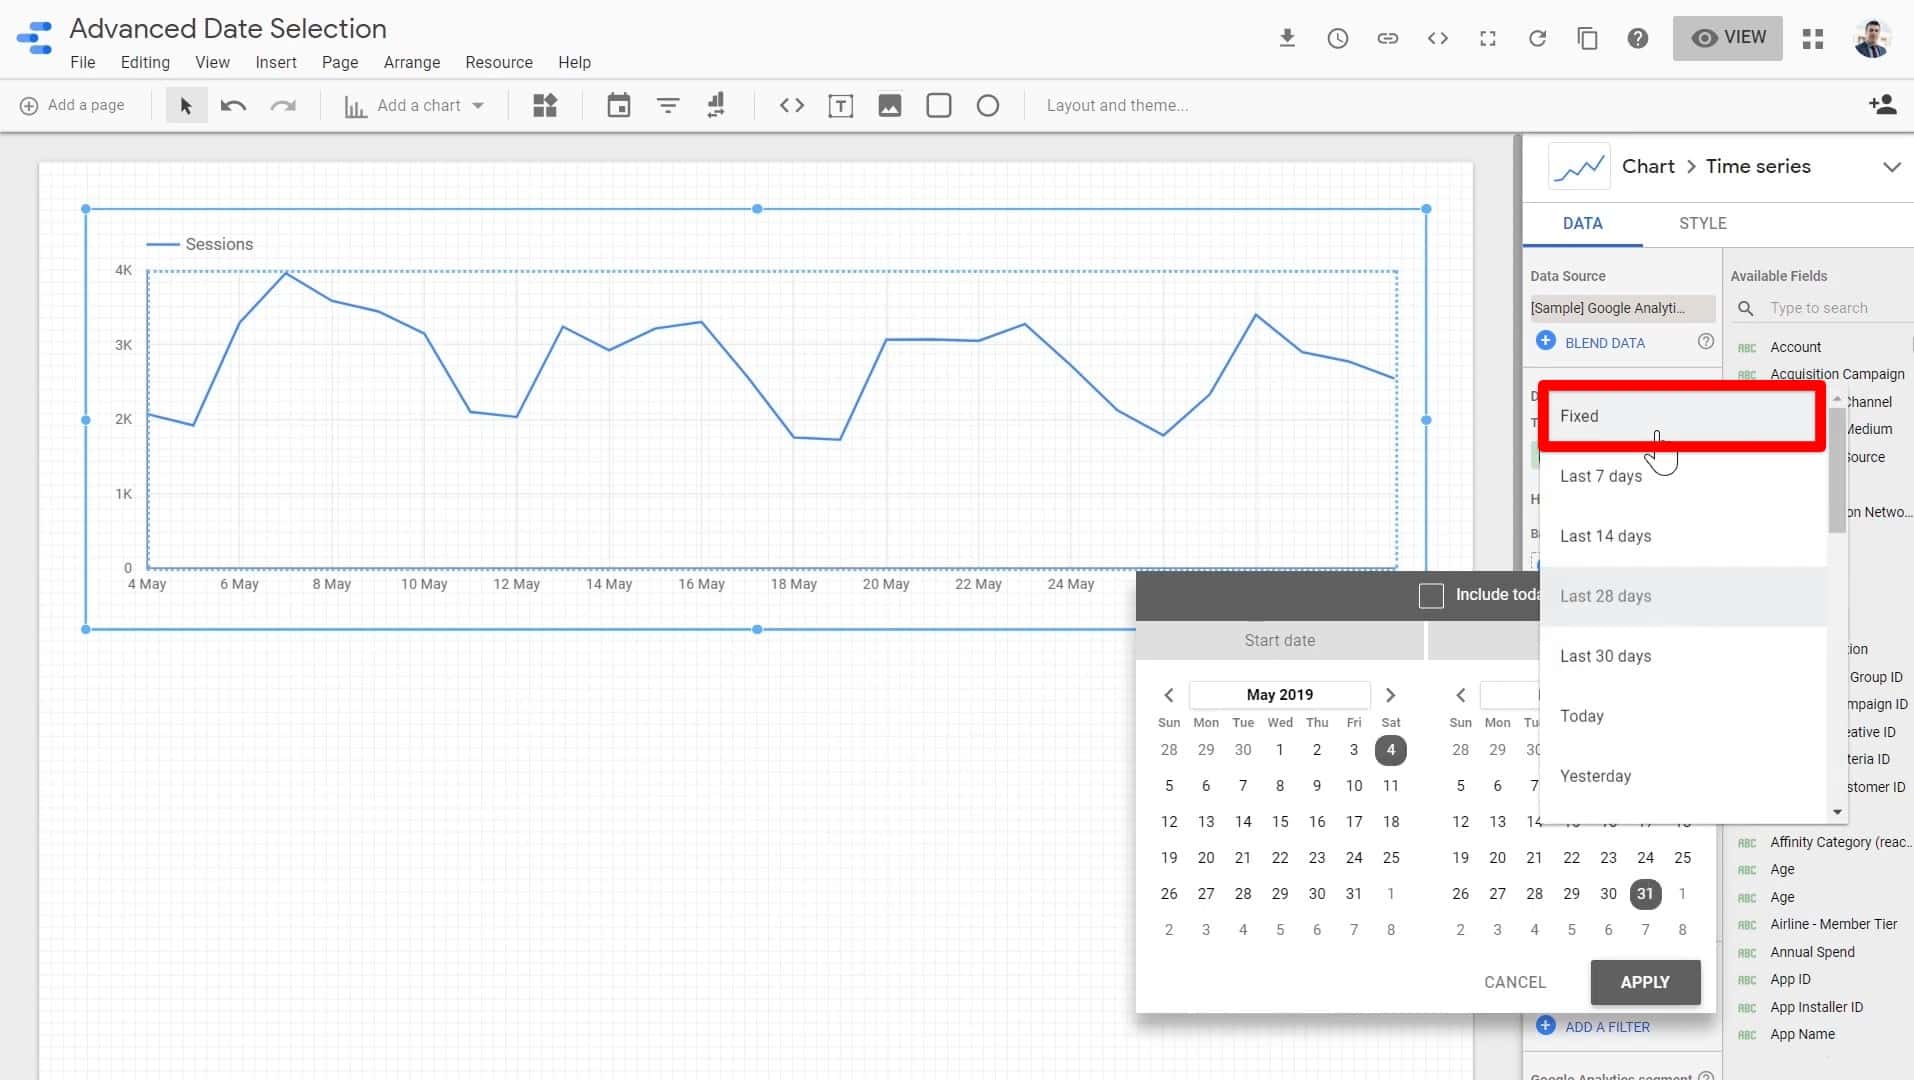Image resolution: width=1914 pixels, height=1080 pixels.
Task: Insert an image into the report
Action: (x=889, y=105)
